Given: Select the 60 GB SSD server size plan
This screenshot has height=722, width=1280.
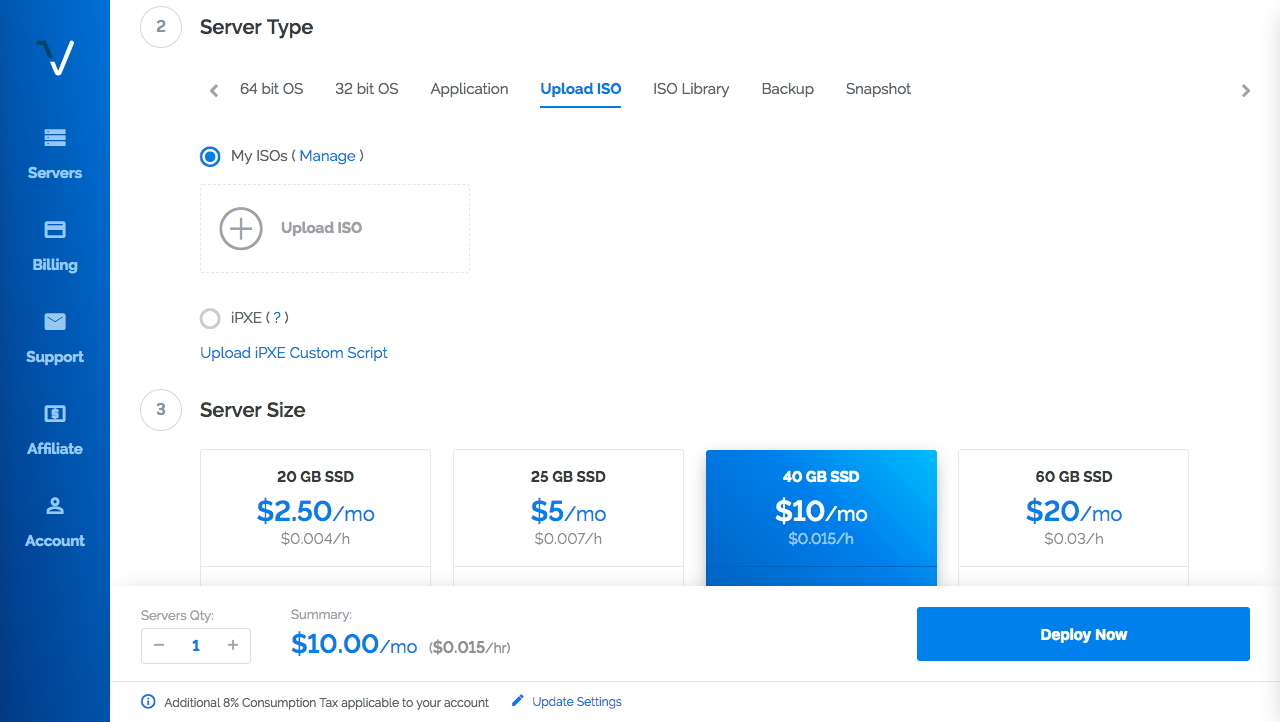Looking at the screenshot, I should coord(1073,508).
